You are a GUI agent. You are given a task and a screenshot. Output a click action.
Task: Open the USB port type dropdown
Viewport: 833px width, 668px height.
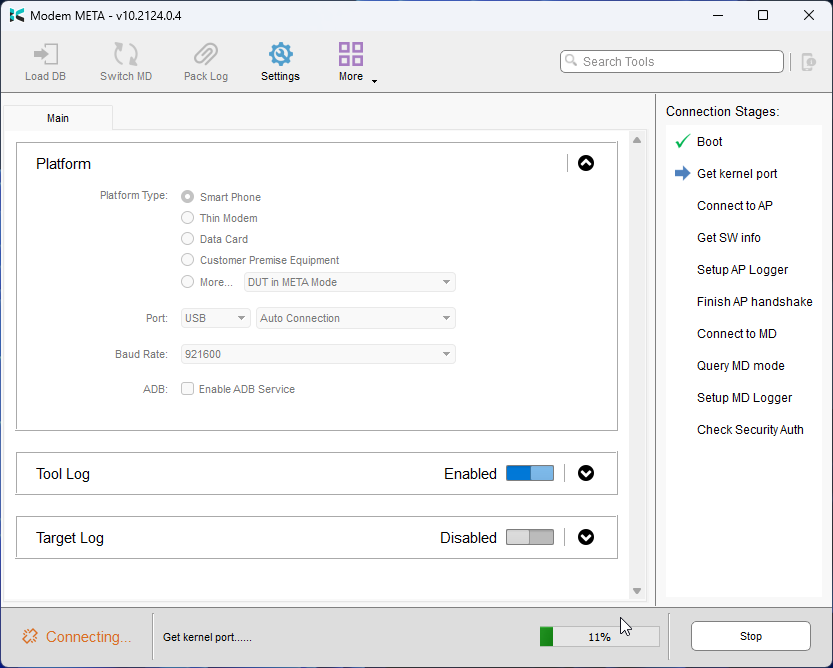[214, 317]
